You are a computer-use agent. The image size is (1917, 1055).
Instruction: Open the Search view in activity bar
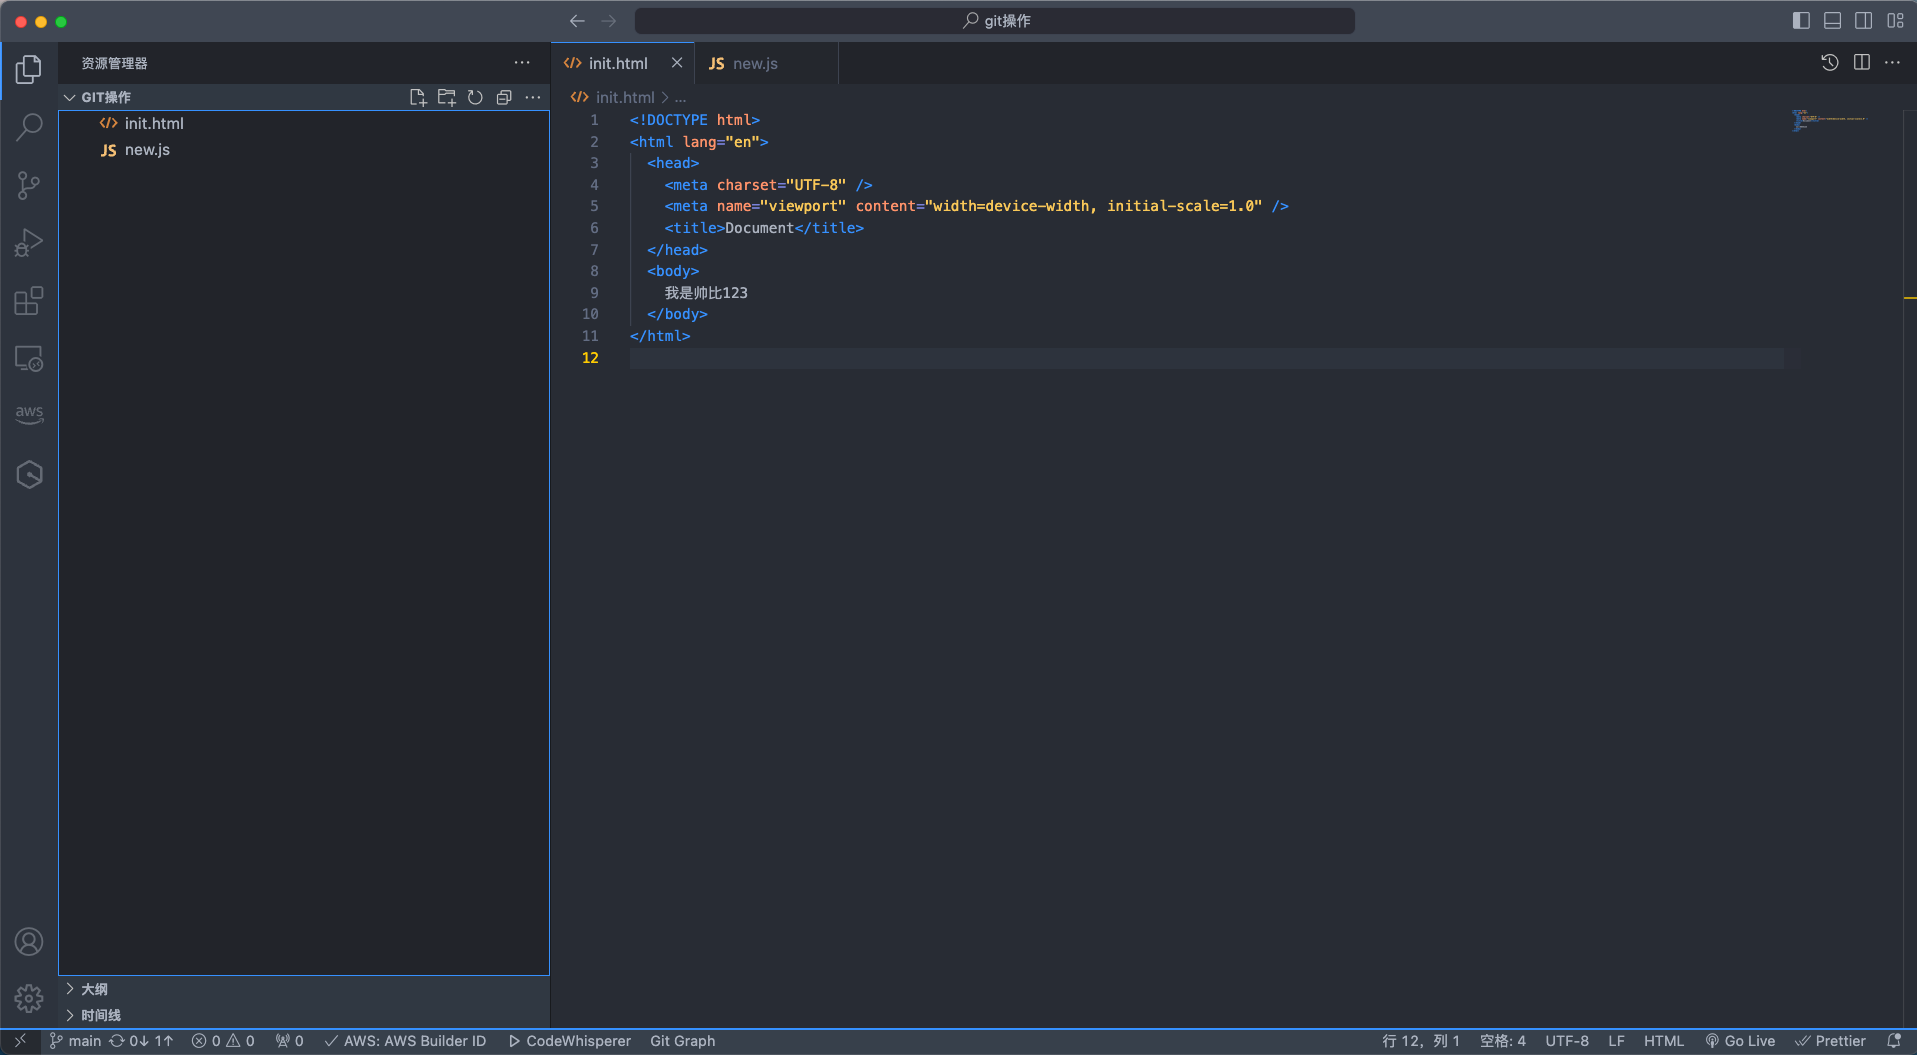pyautogui.click(x=29, y=127)
